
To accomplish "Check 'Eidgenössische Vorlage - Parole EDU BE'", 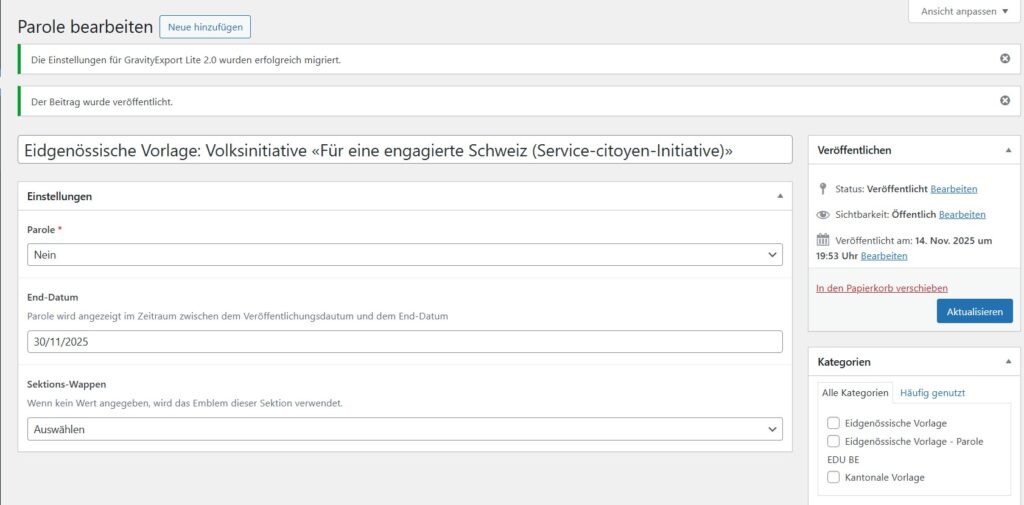I will [x=833, y=441].
